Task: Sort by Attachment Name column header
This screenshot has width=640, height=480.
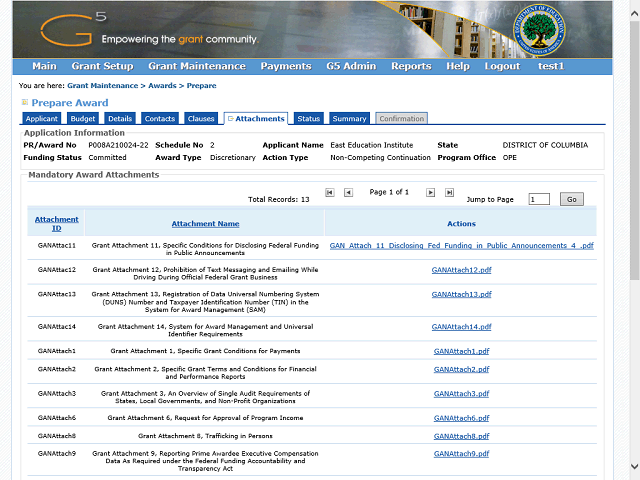Action: pos(205,224)
